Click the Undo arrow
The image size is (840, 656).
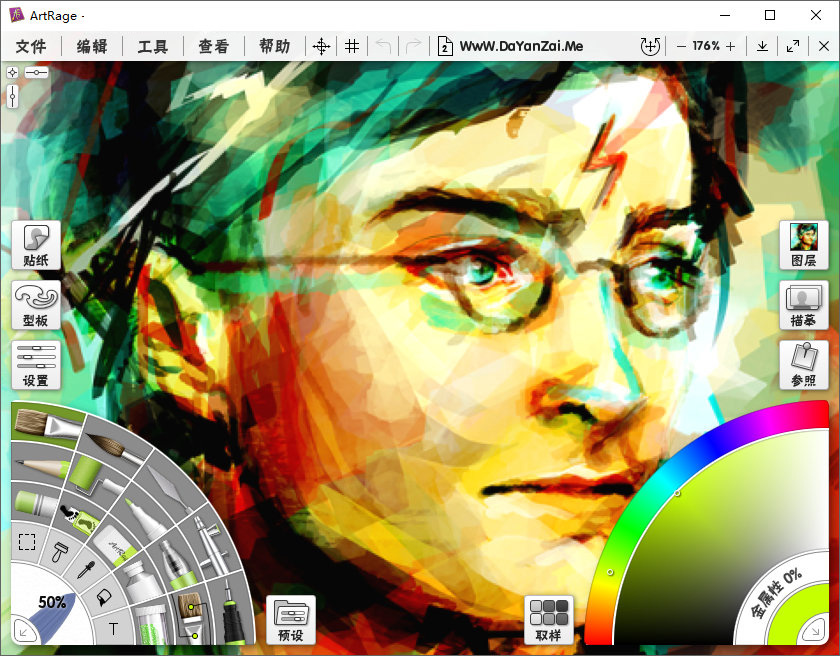383,47
